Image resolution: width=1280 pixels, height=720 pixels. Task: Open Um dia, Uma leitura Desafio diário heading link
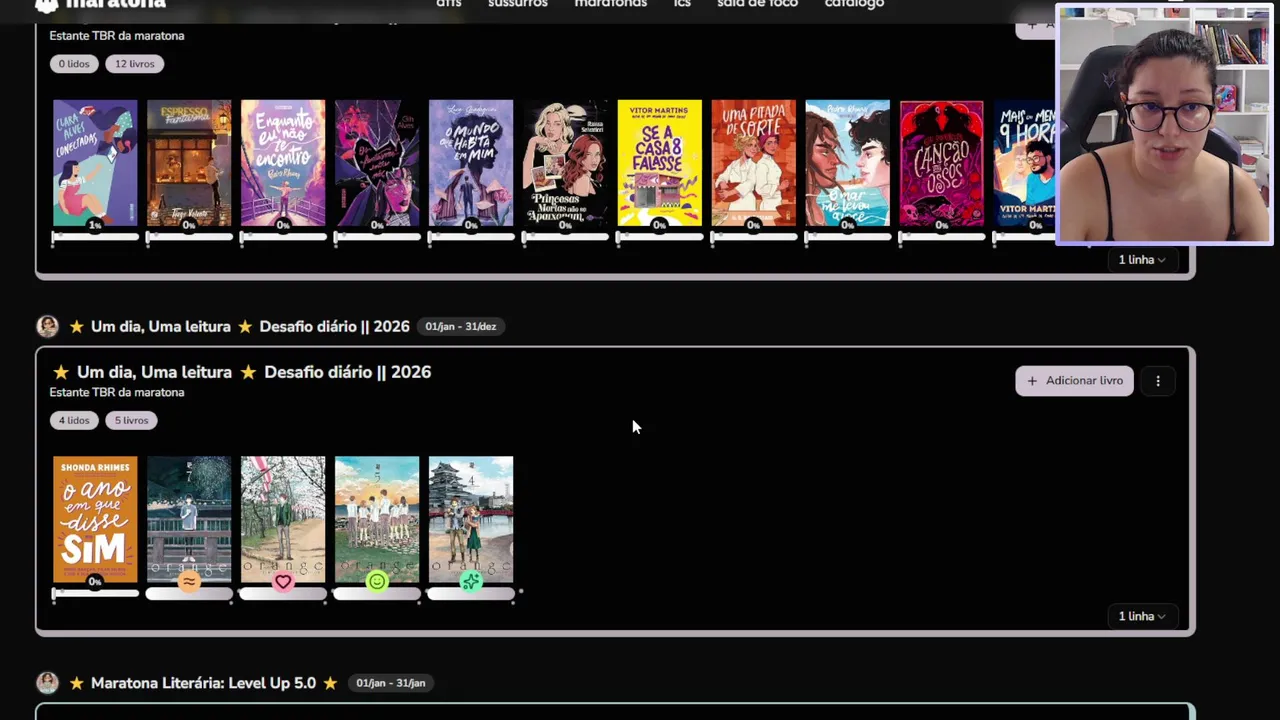coord(239,327)
